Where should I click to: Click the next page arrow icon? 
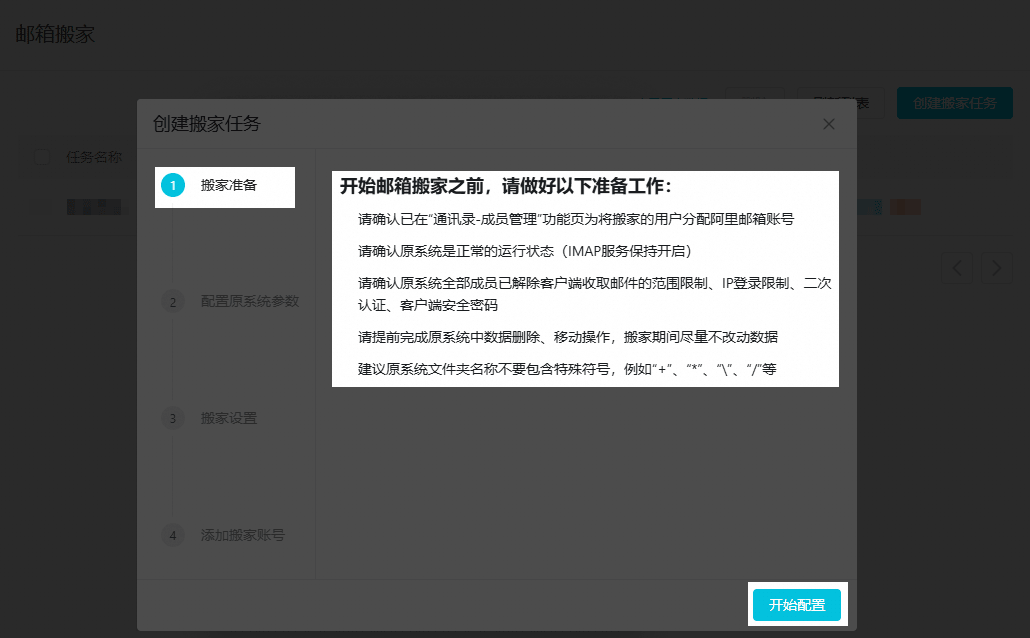(x=995, y=267)
